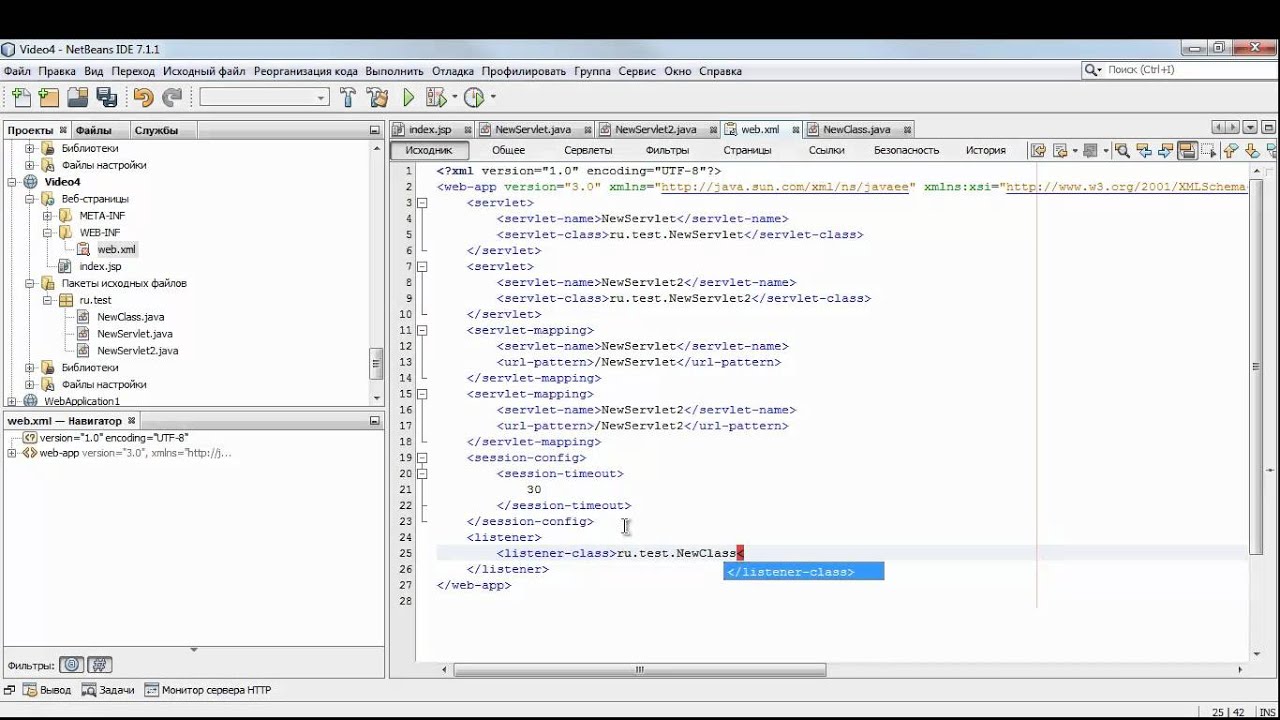Show the open documents list dropdown

pyautogui.click(x=1250, y=128)
